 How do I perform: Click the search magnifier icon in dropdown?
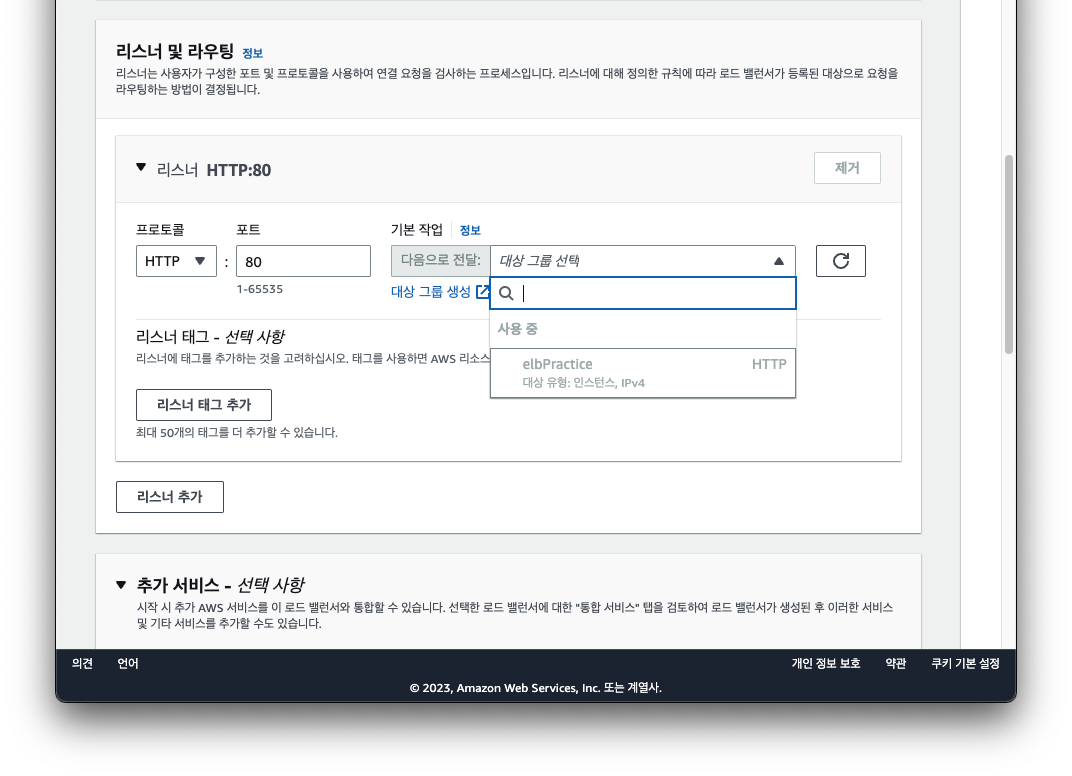(x=506, y=293)
